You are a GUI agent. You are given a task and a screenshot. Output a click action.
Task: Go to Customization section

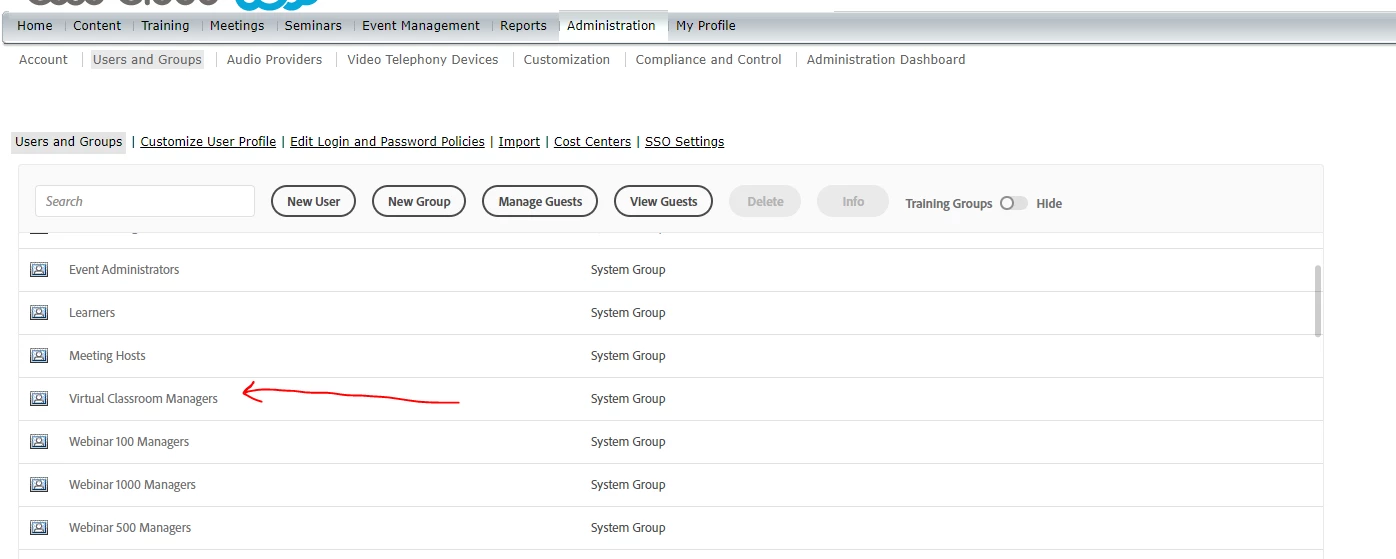pos(567,60)
